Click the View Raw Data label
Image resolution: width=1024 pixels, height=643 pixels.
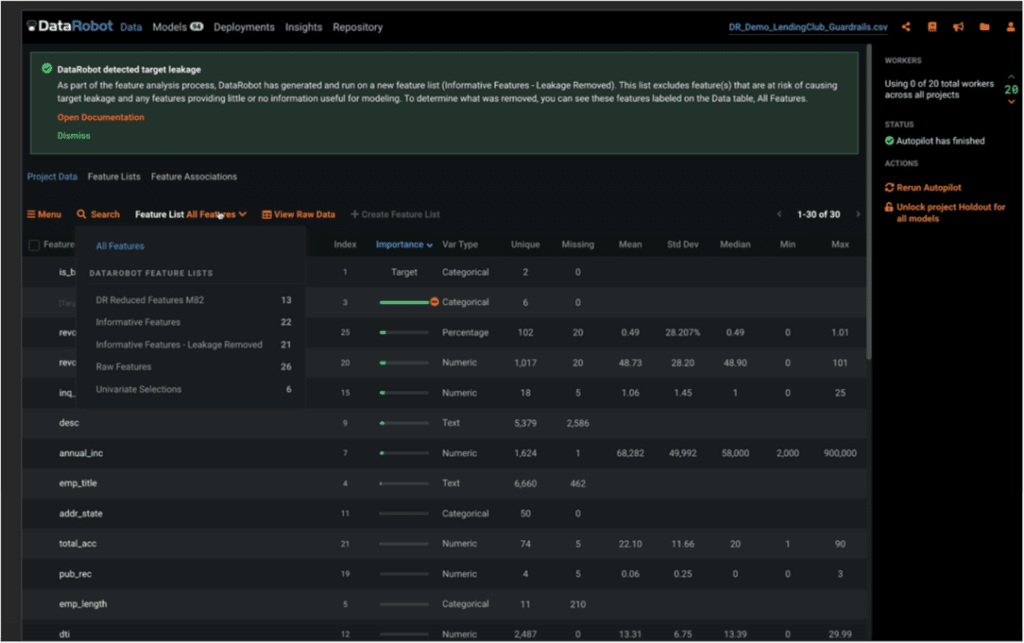point(304,214)
